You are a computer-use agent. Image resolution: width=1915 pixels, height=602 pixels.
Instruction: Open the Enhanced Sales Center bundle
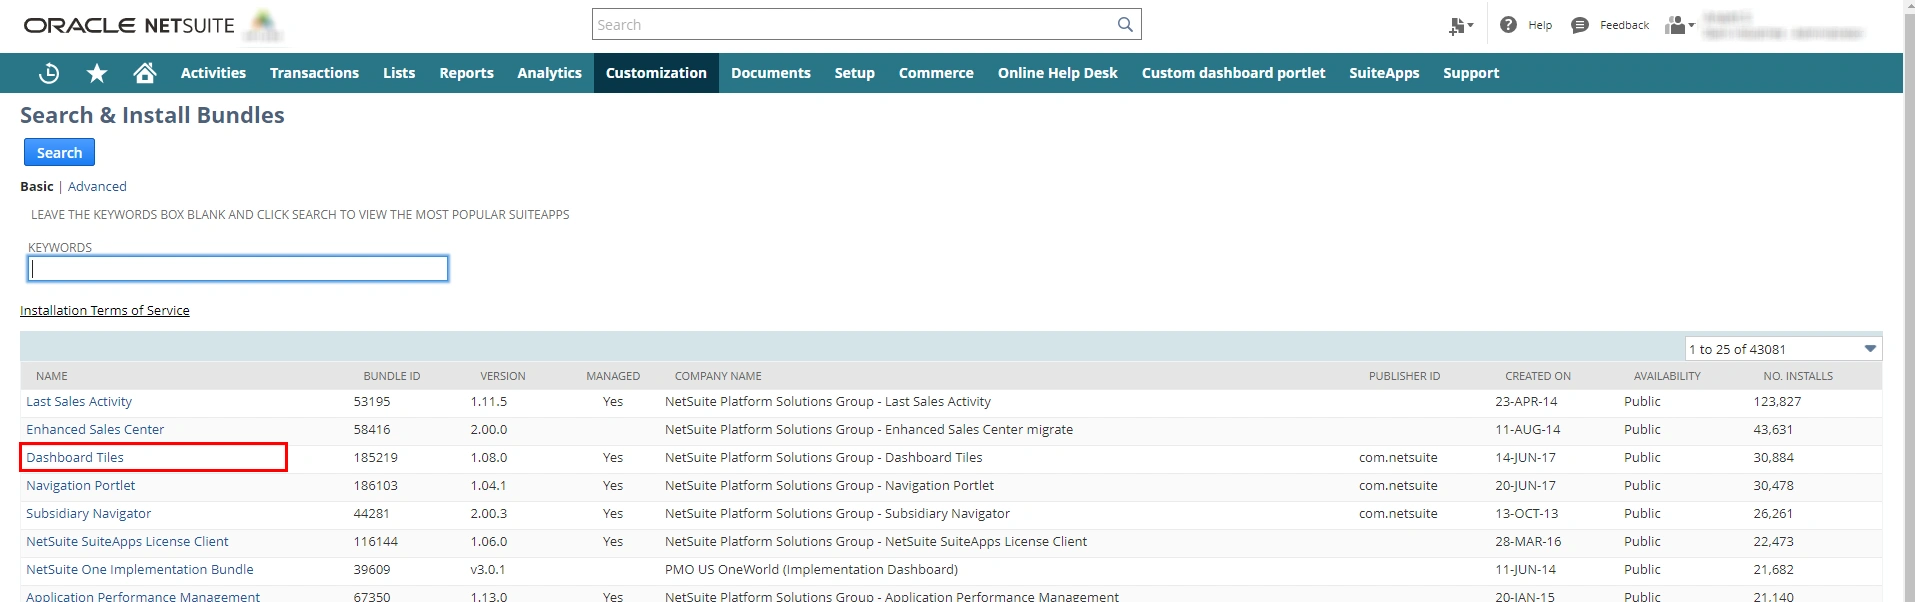tap(95, 429)
